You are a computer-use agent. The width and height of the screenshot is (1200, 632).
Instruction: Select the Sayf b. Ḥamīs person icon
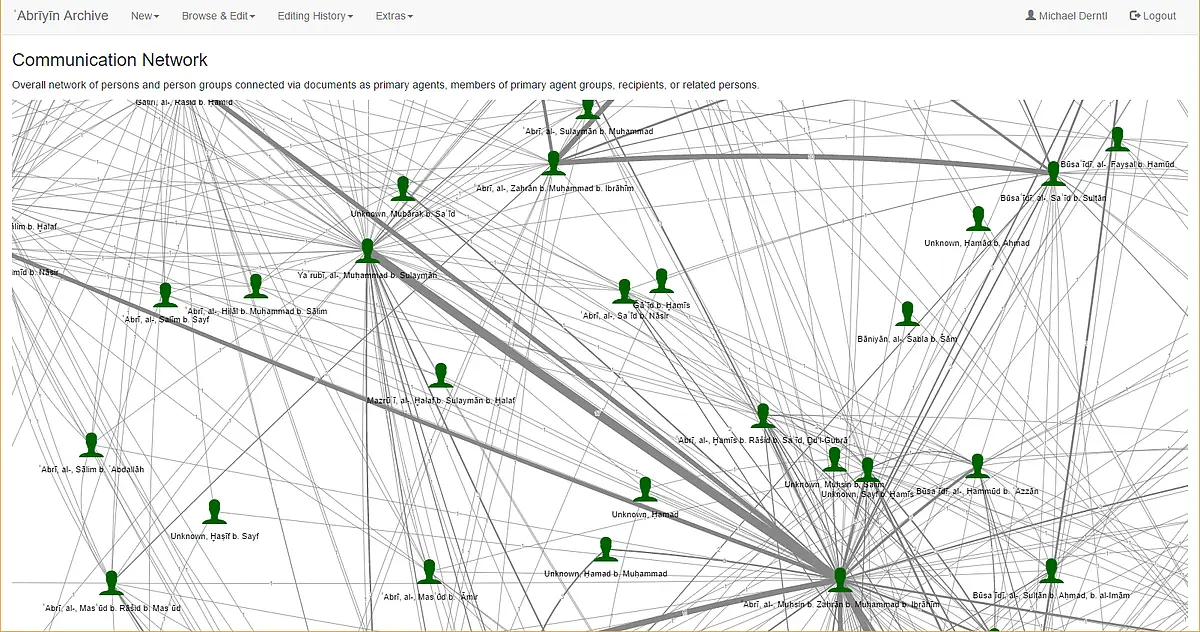click(867, 470)
